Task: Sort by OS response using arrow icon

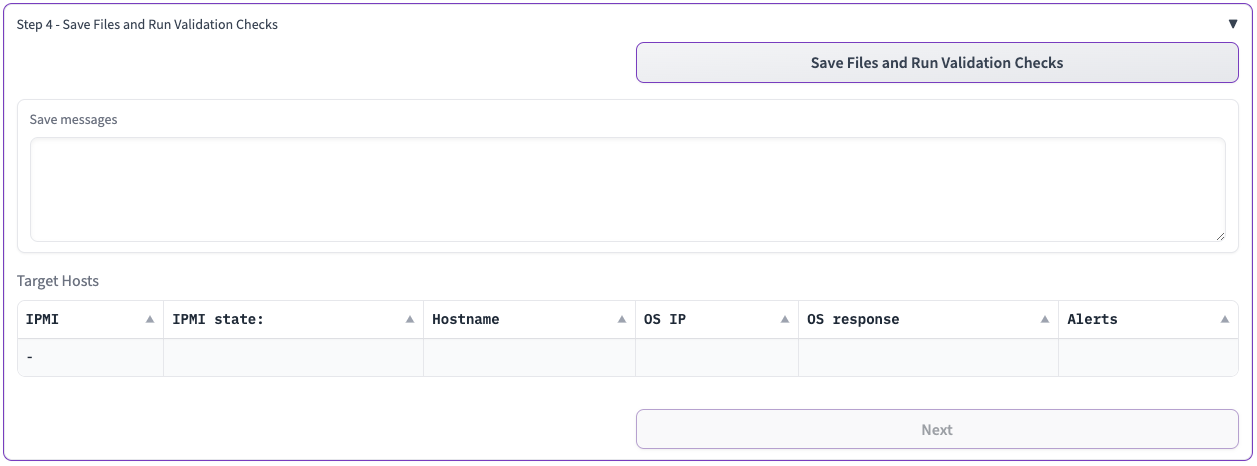Action: (x=1044, y=320)
